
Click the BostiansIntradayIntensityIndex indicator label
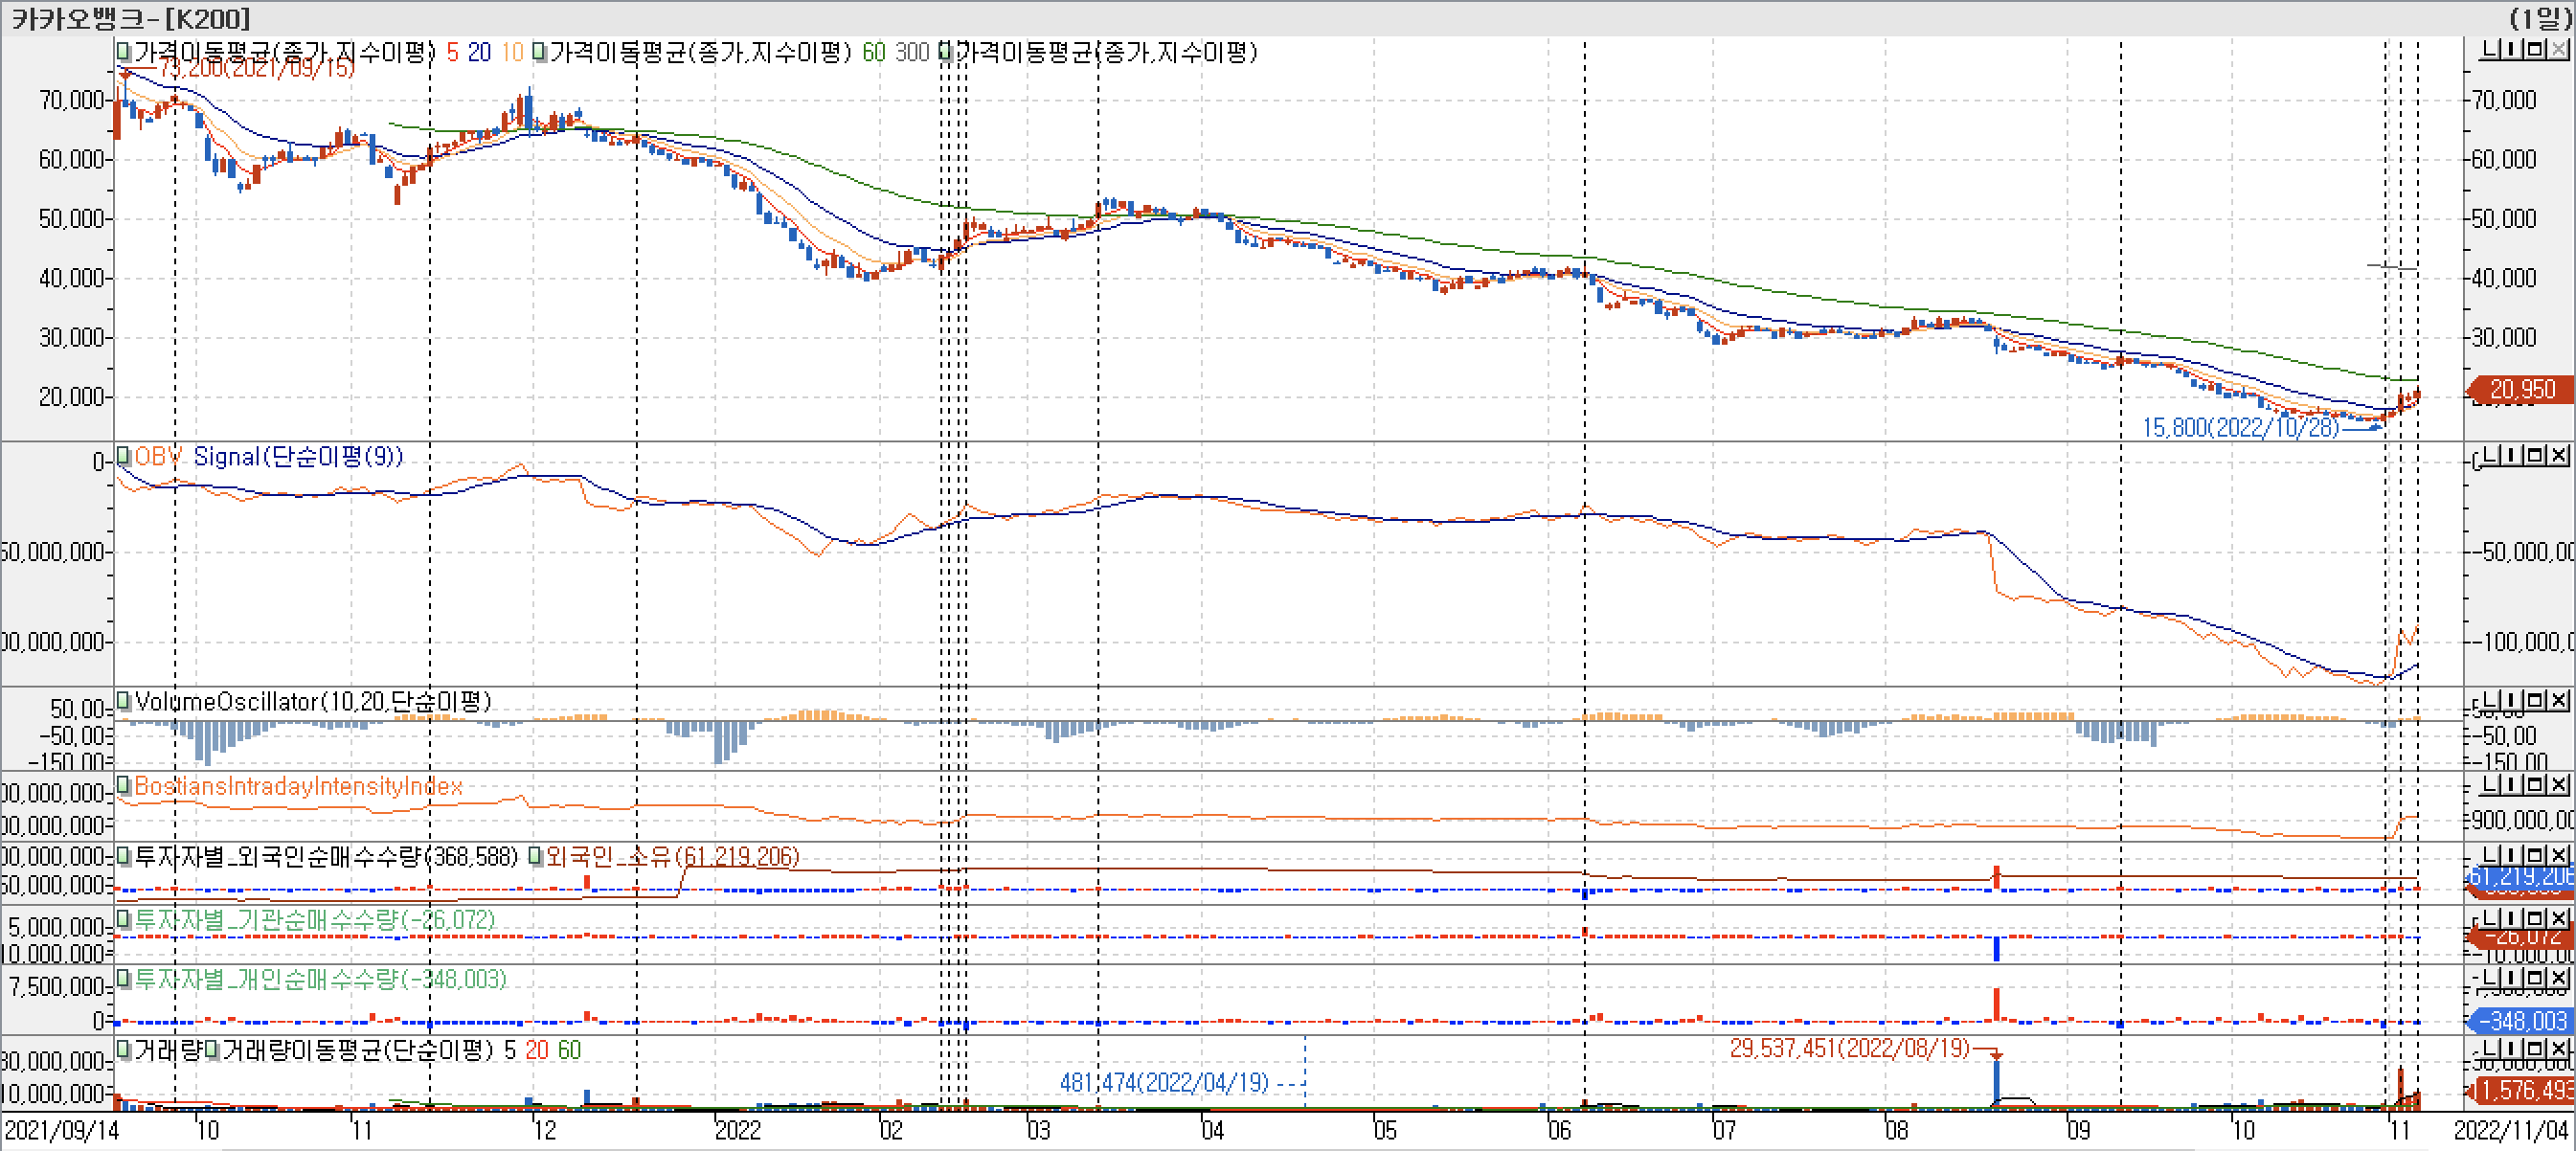(298, 786)
